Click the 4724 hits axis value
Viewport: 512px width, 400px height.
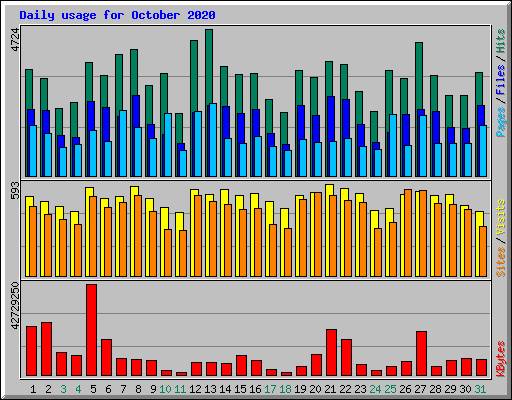click(15, 40)
